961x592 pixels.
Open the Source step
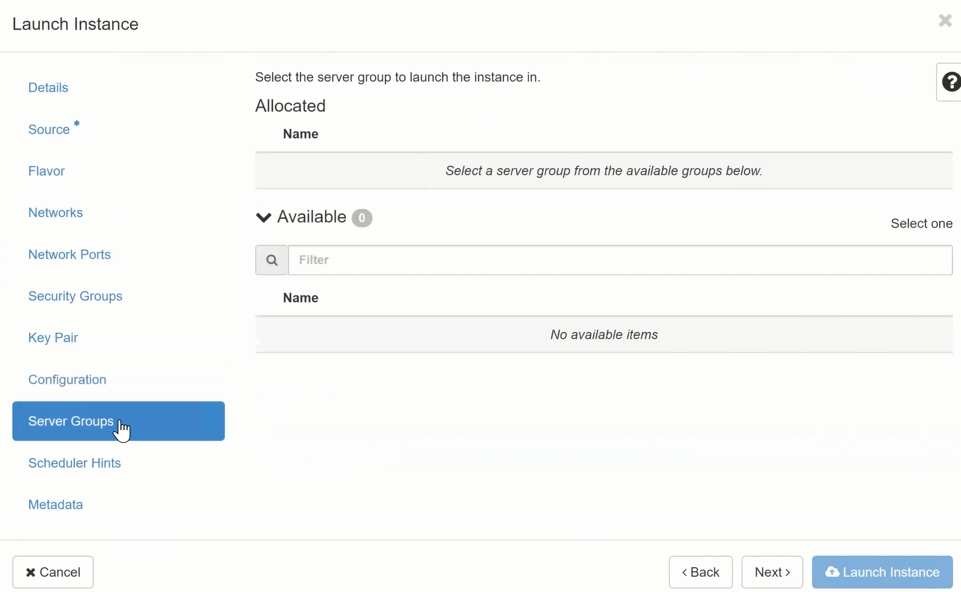[49, 130]
